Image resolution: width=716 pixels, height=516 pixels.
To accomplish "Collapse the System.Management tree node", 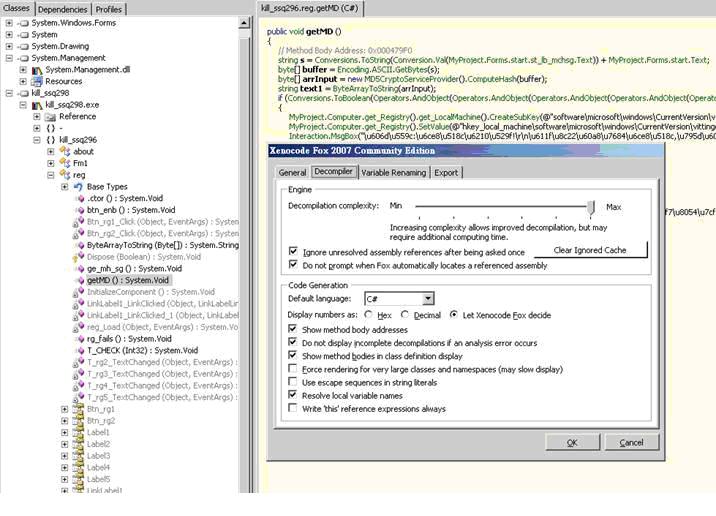I will click(x=9, y=58).
